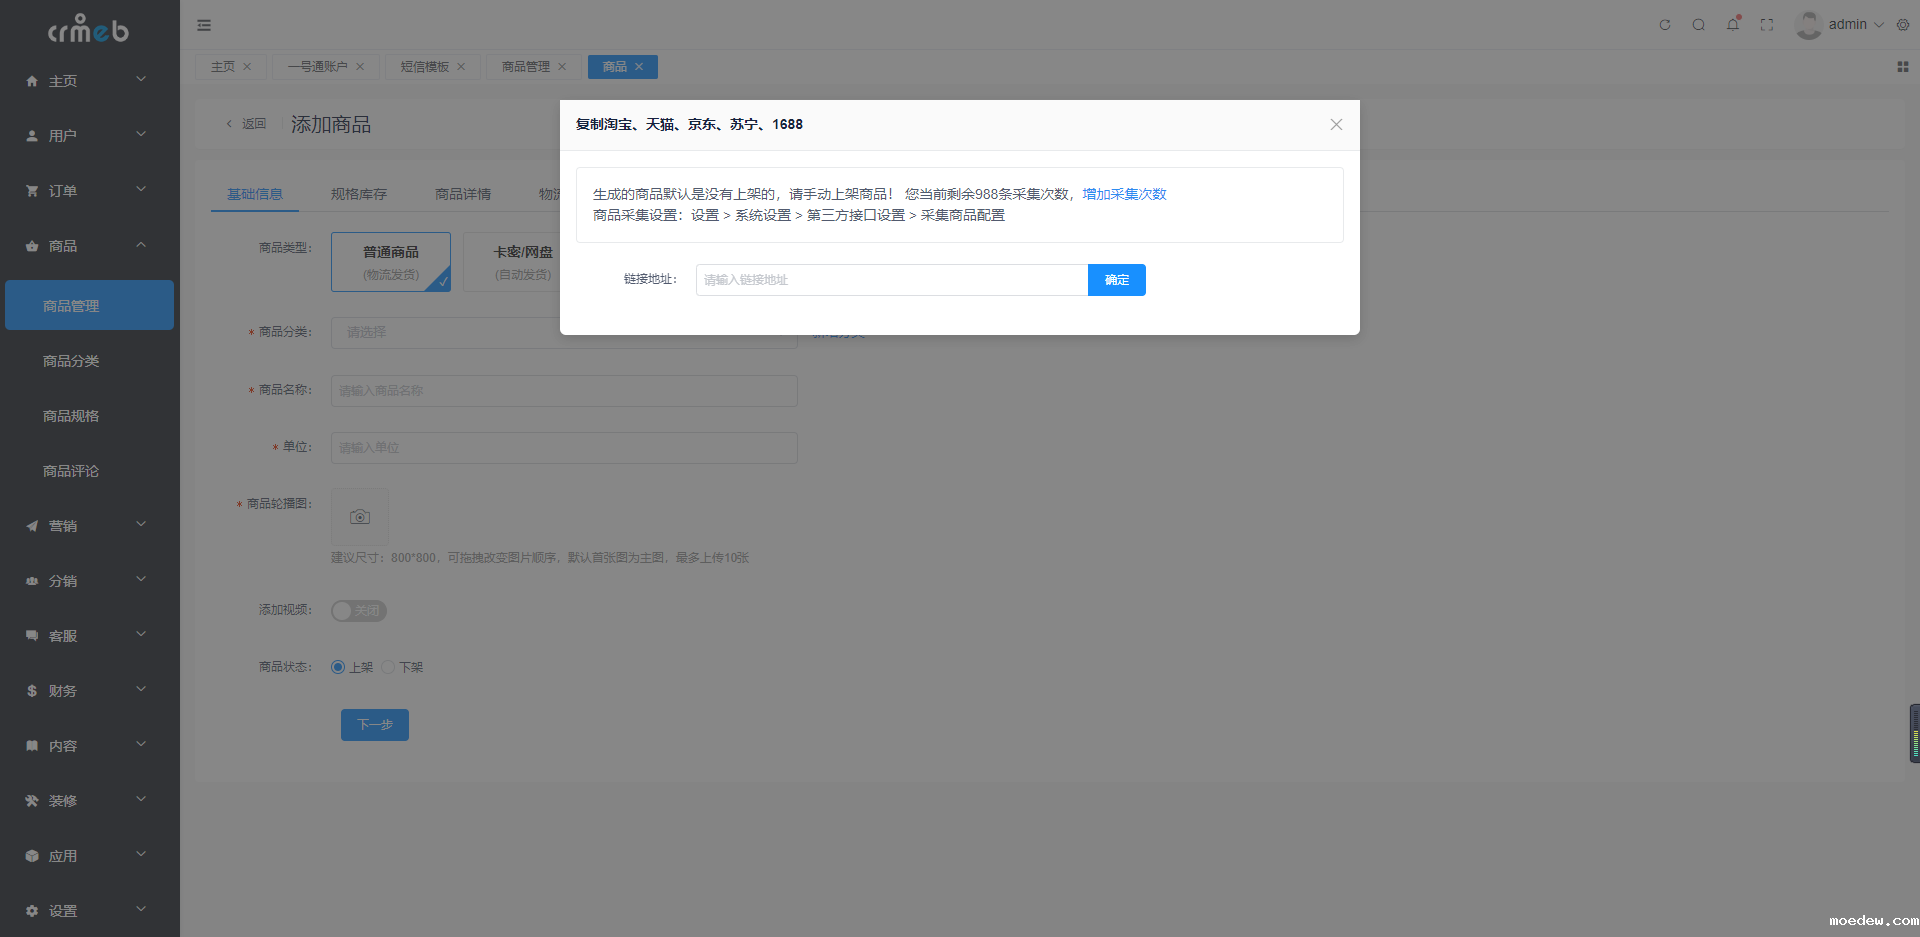This screenshot has height=937, width=1920.
Task: Close the copy product dialog
Action: pos(1336,125)
